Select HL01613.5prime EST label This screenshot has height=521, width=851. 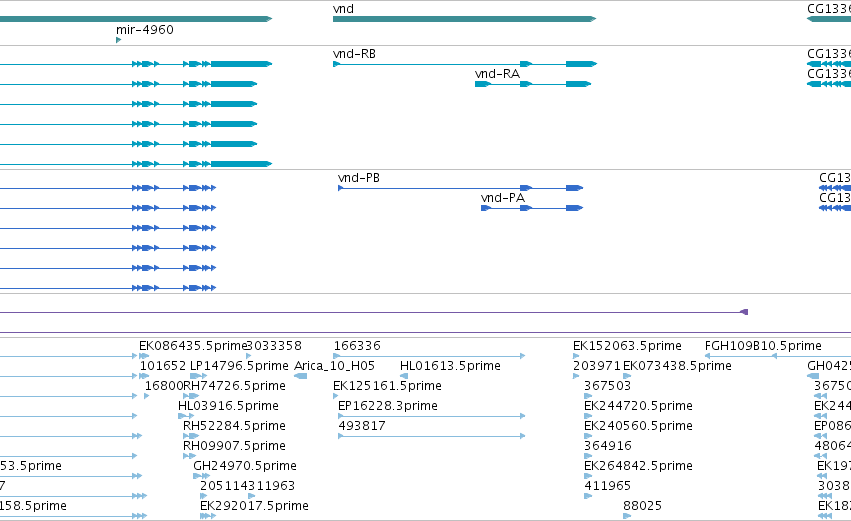[450, 366]
